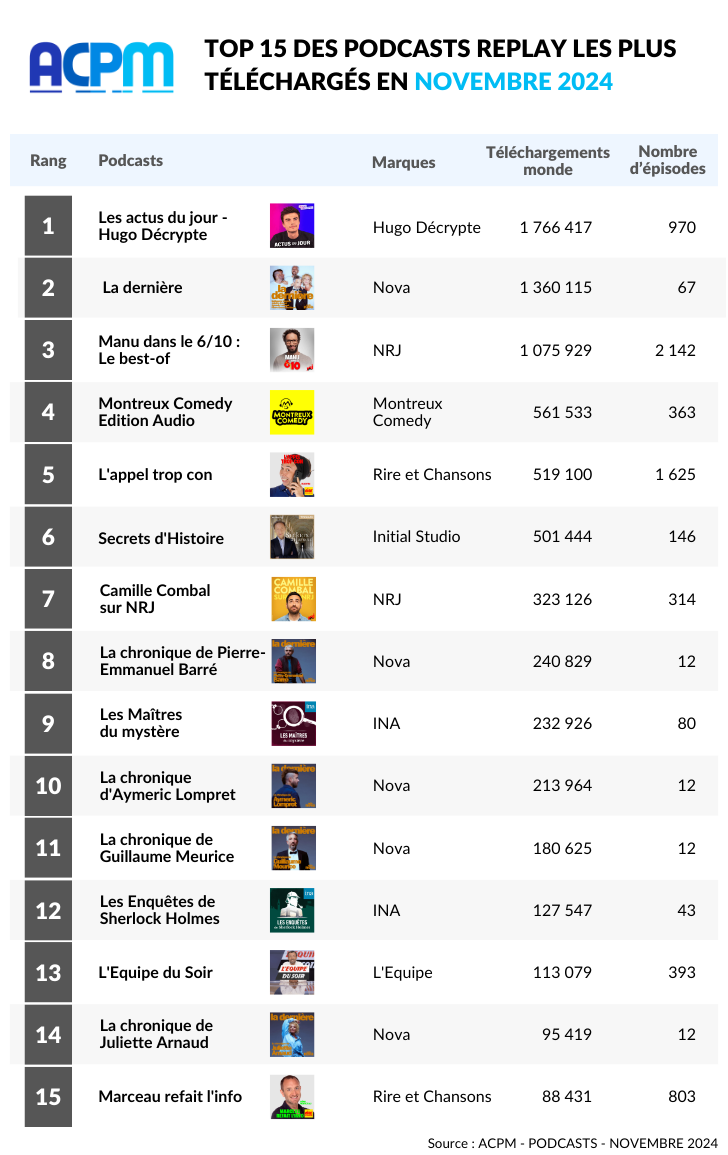
Task: Select the La dernière podcast artwork
Action: [292, 288]
